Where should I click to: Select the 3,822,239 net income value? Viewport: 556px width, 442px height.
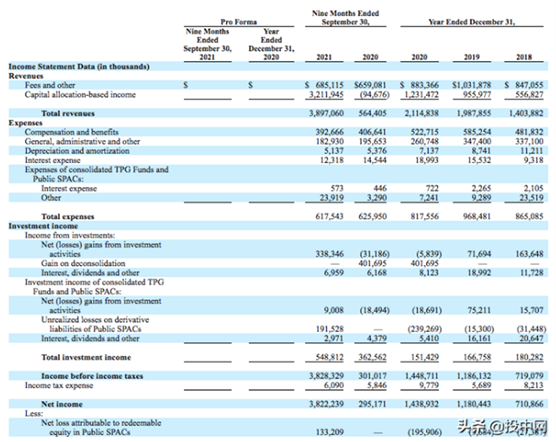326,404
